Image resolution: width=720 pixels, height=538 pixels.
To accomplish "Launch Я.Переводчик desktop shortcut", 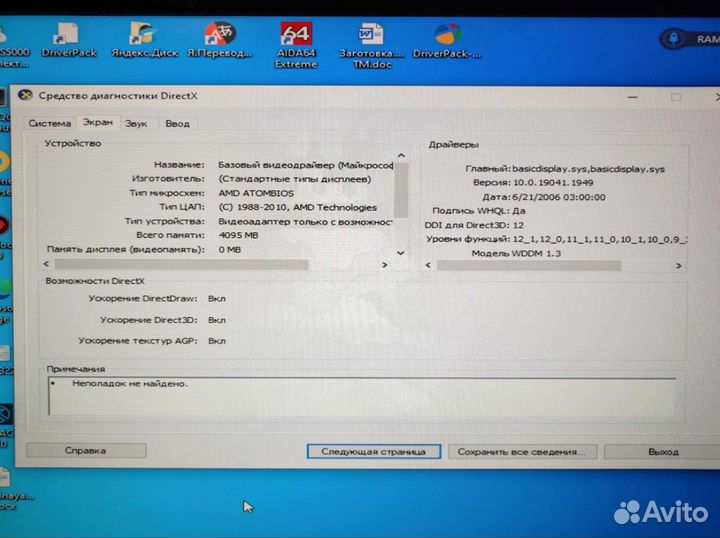I will point(220,40).
